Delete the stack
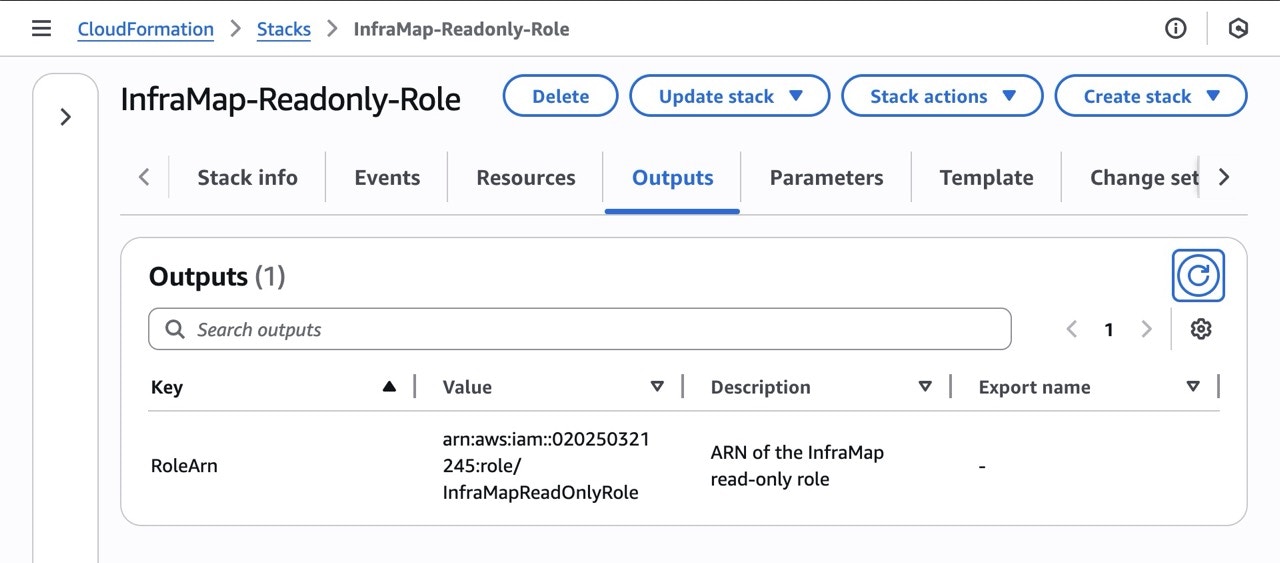Screen dimensions: 1280x563 (560, 96)
